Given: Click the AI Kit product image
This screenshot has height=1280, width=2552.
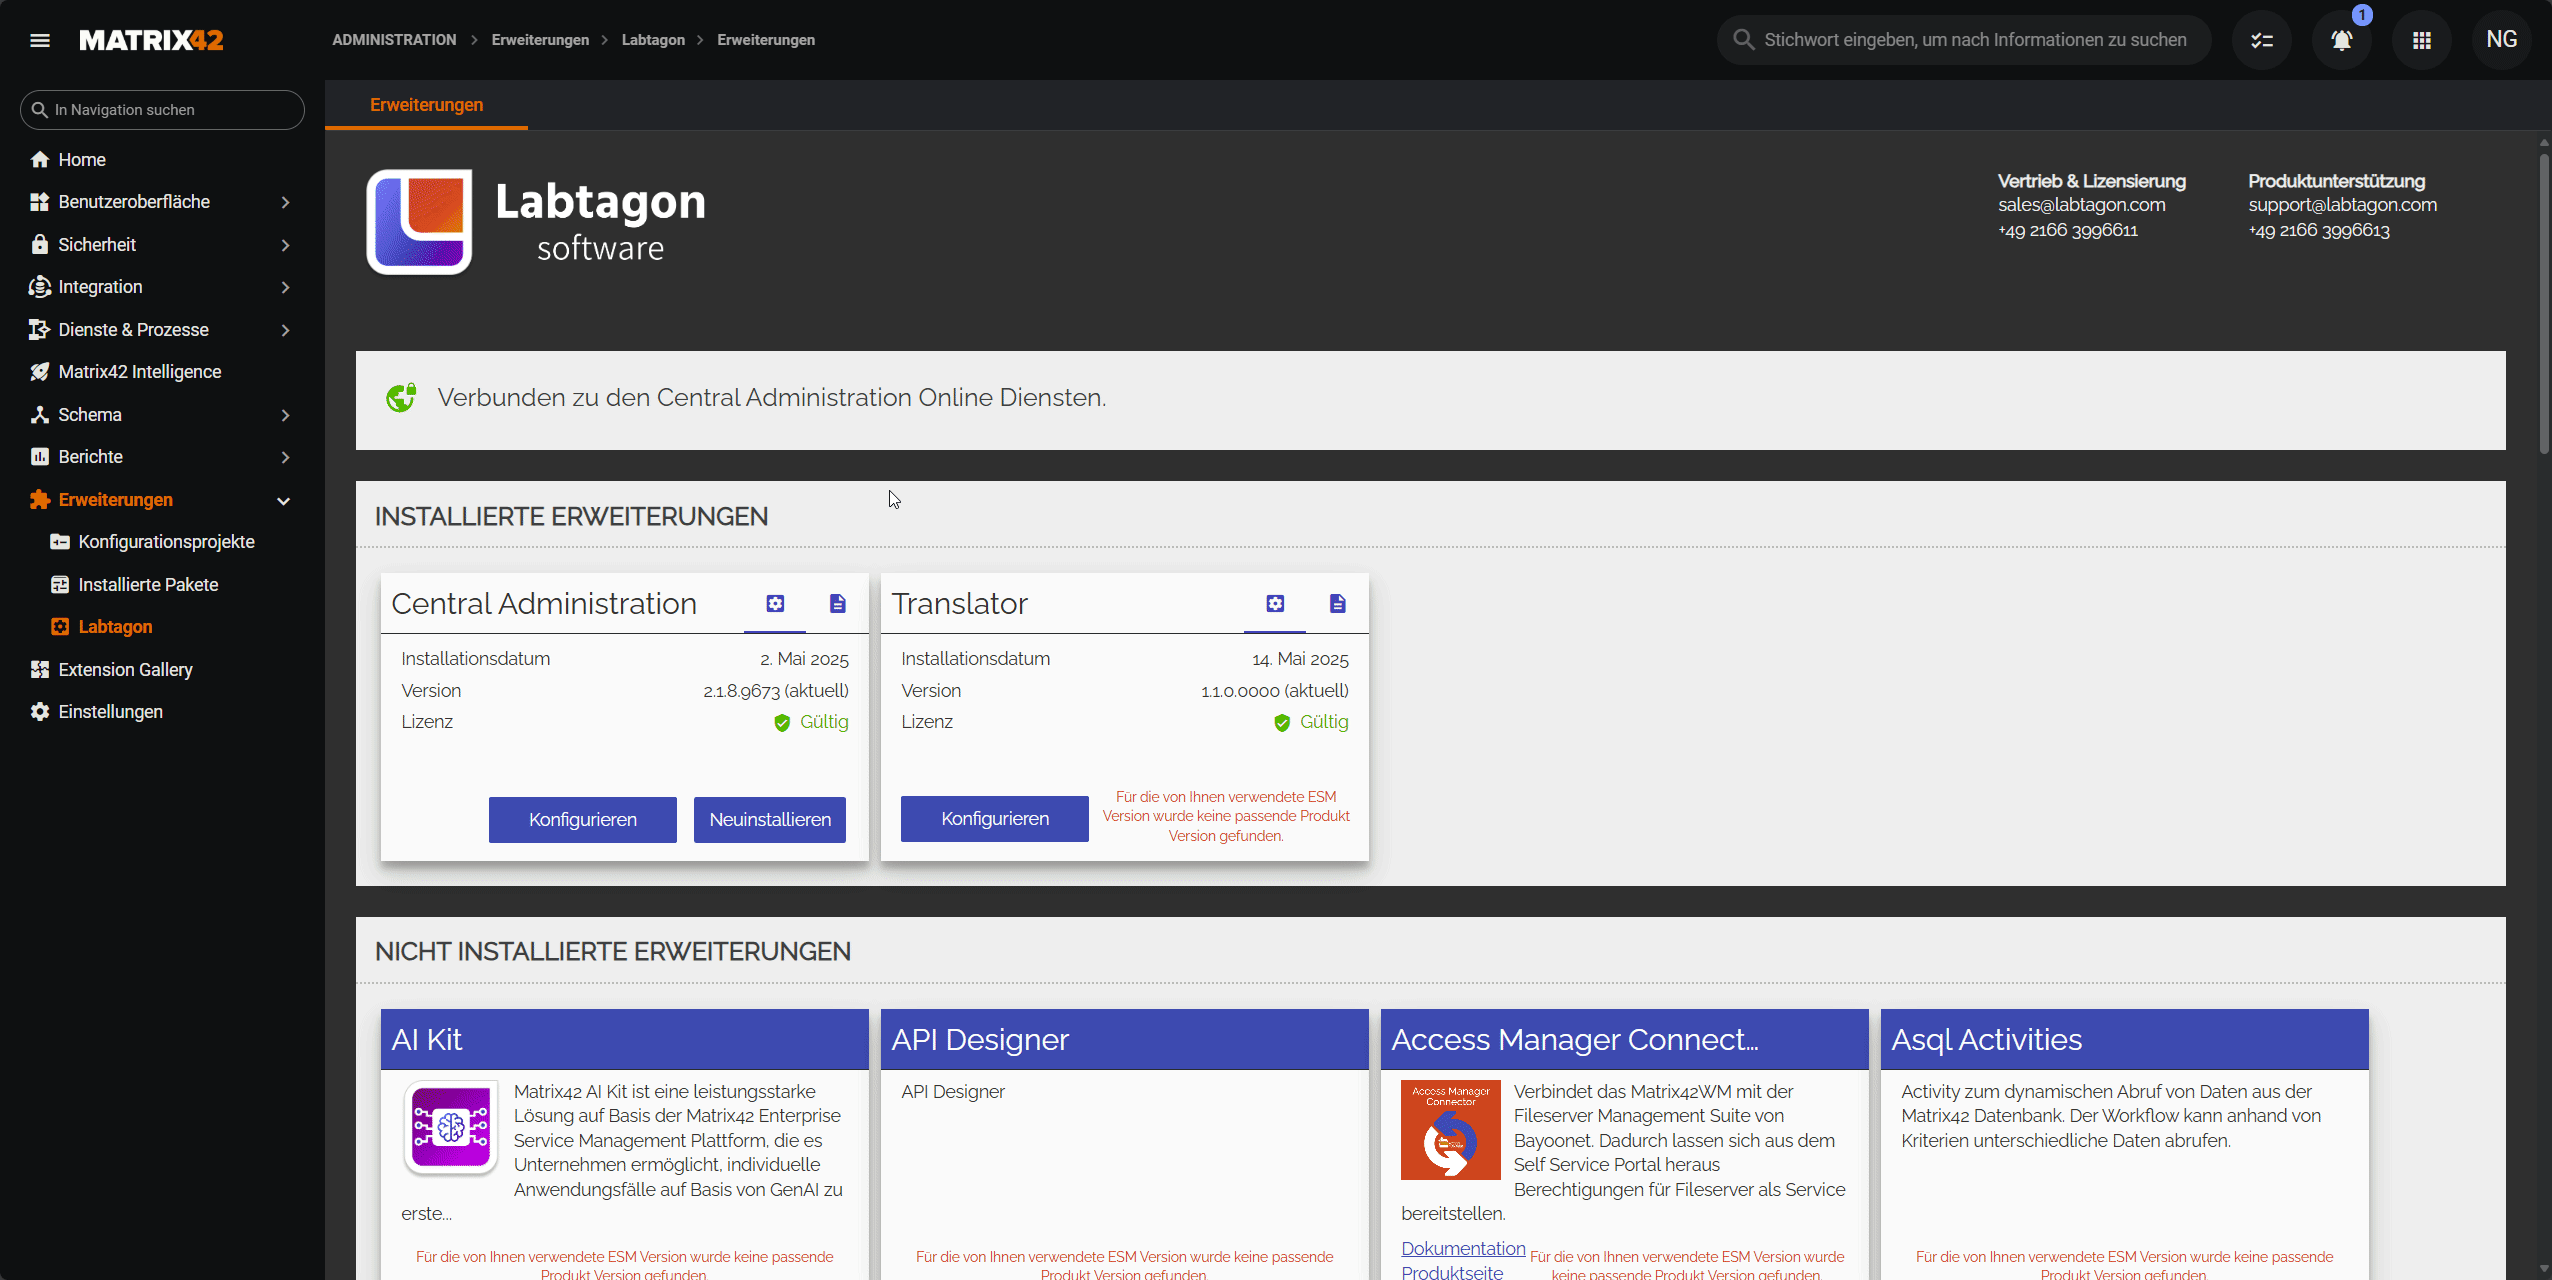Looking at the screenshot, I should tap(451, 1128).
